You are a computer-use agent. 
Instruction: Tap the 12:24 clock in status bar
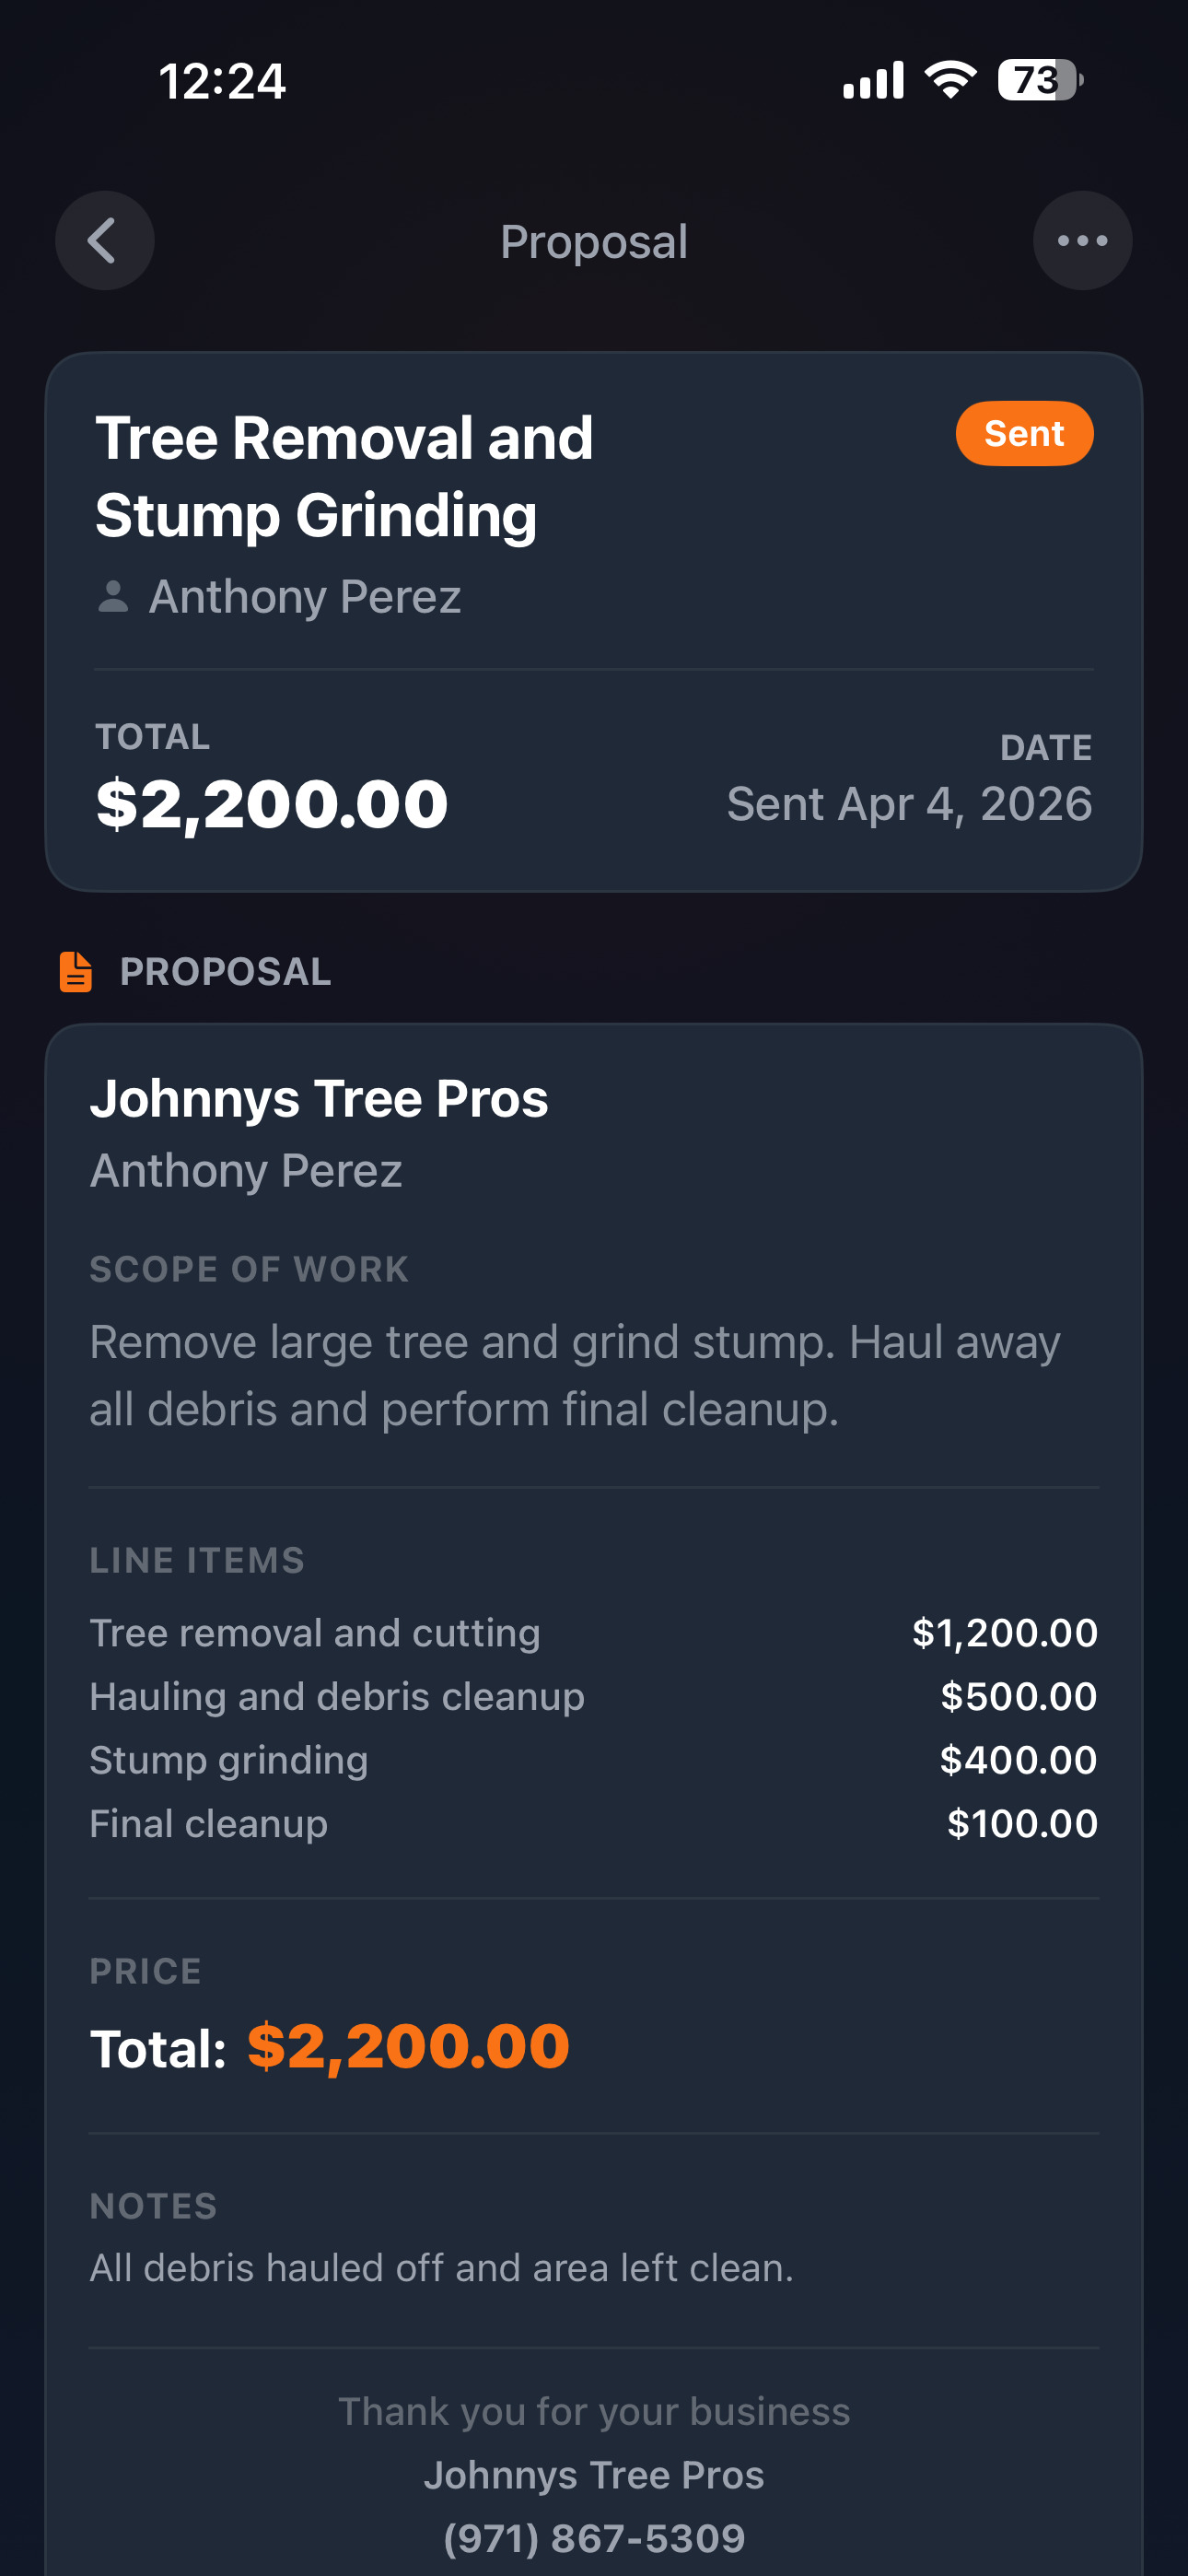coord(222,81)
